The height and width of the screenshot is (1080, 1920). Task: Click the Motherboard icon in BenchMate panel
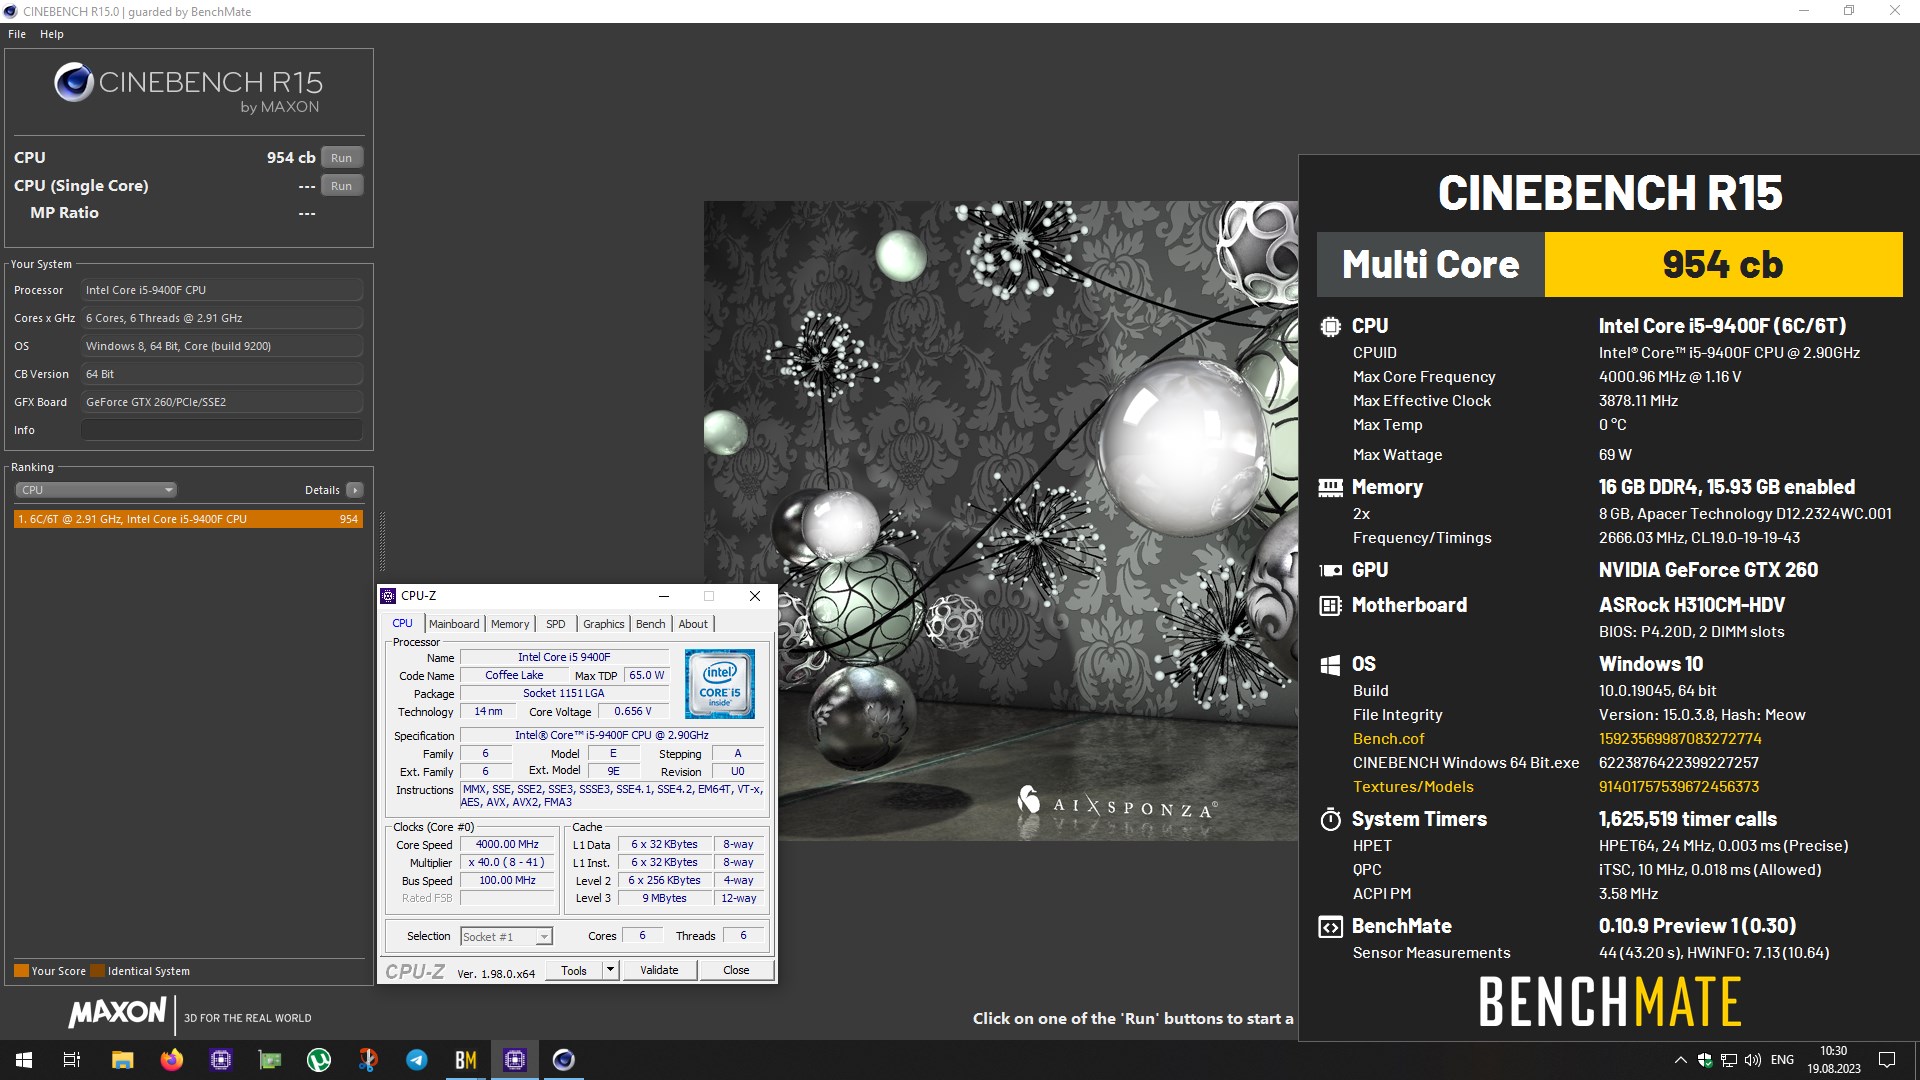pos(1330,605)
